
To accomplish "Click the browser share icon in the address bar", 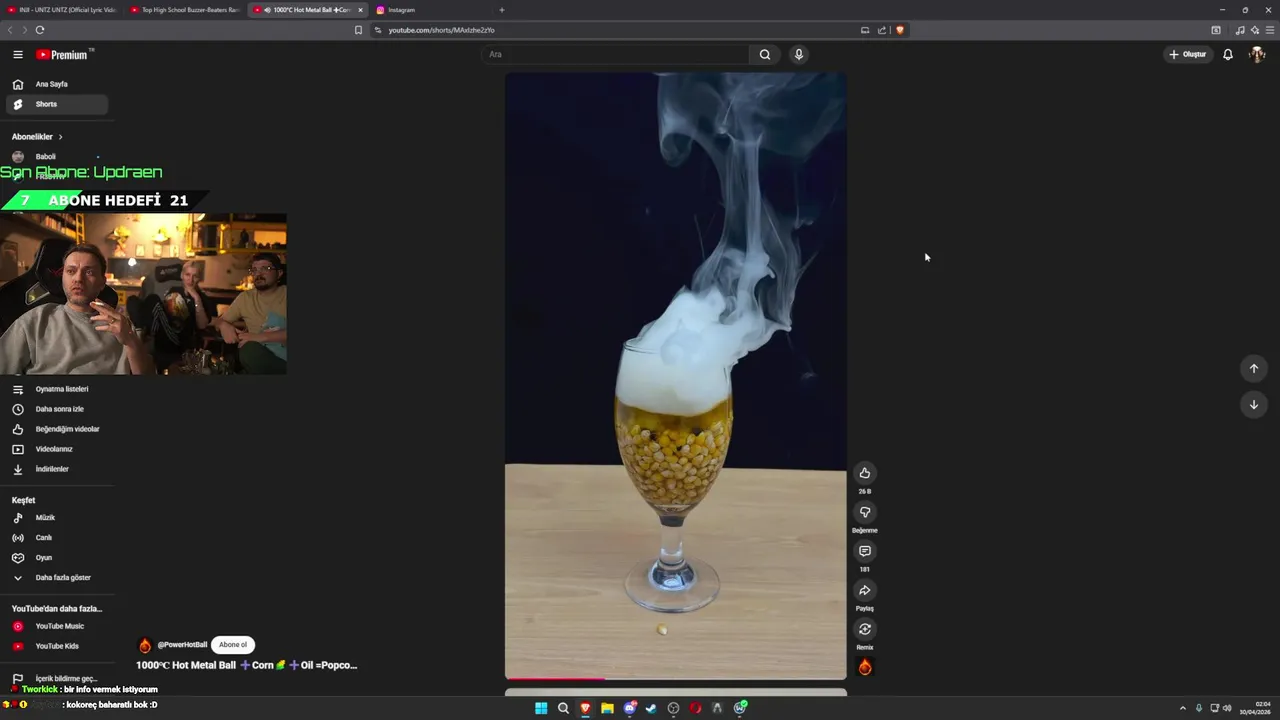I will [x=882, y=30].
